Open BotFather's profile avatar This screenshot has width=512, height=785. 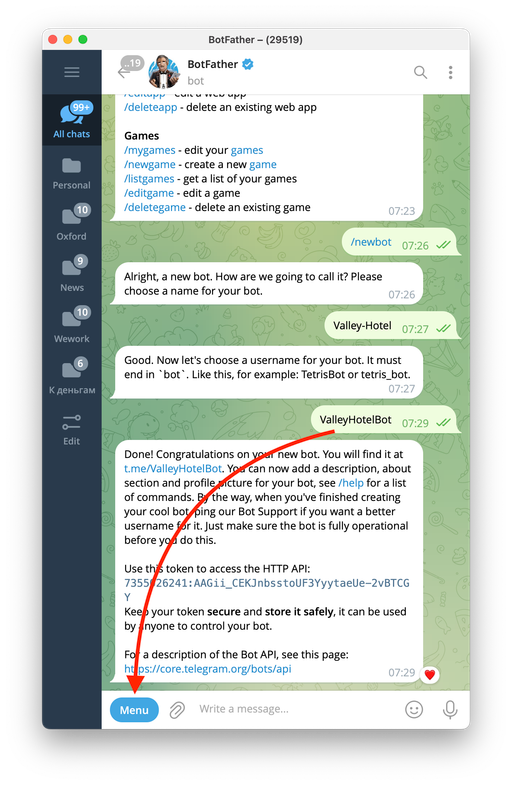pyautogui.click(x=164, y=72)
